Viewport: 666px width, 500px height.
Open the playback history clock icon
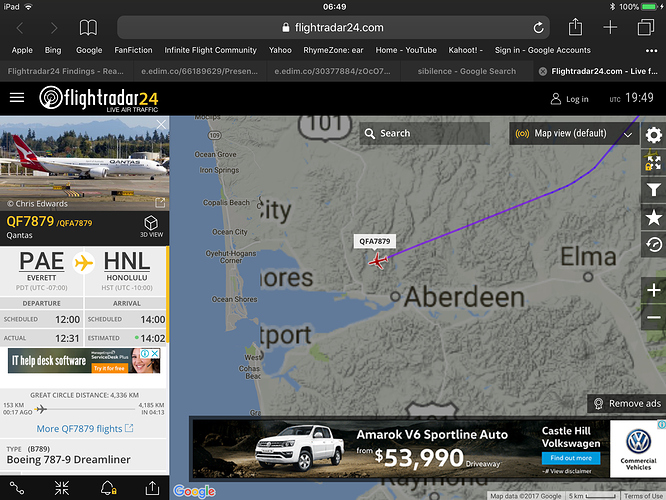point(653,244)
